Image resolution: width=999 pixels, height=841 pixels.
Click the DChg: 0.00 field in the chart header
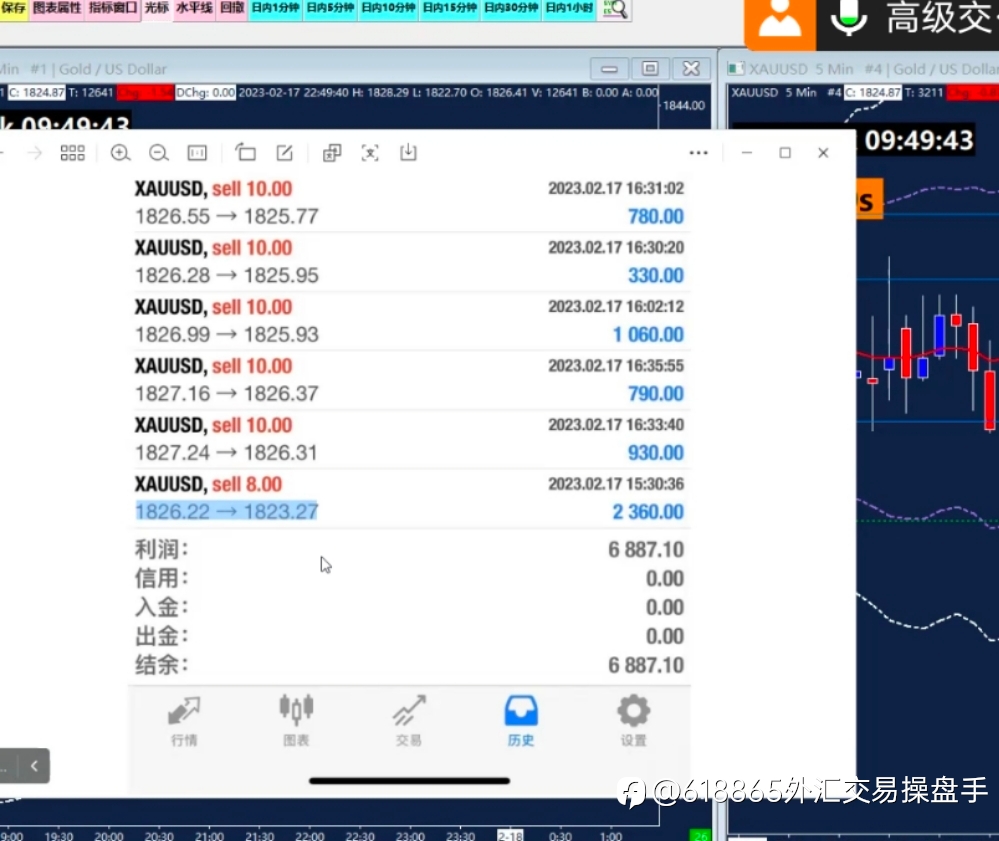205,93
